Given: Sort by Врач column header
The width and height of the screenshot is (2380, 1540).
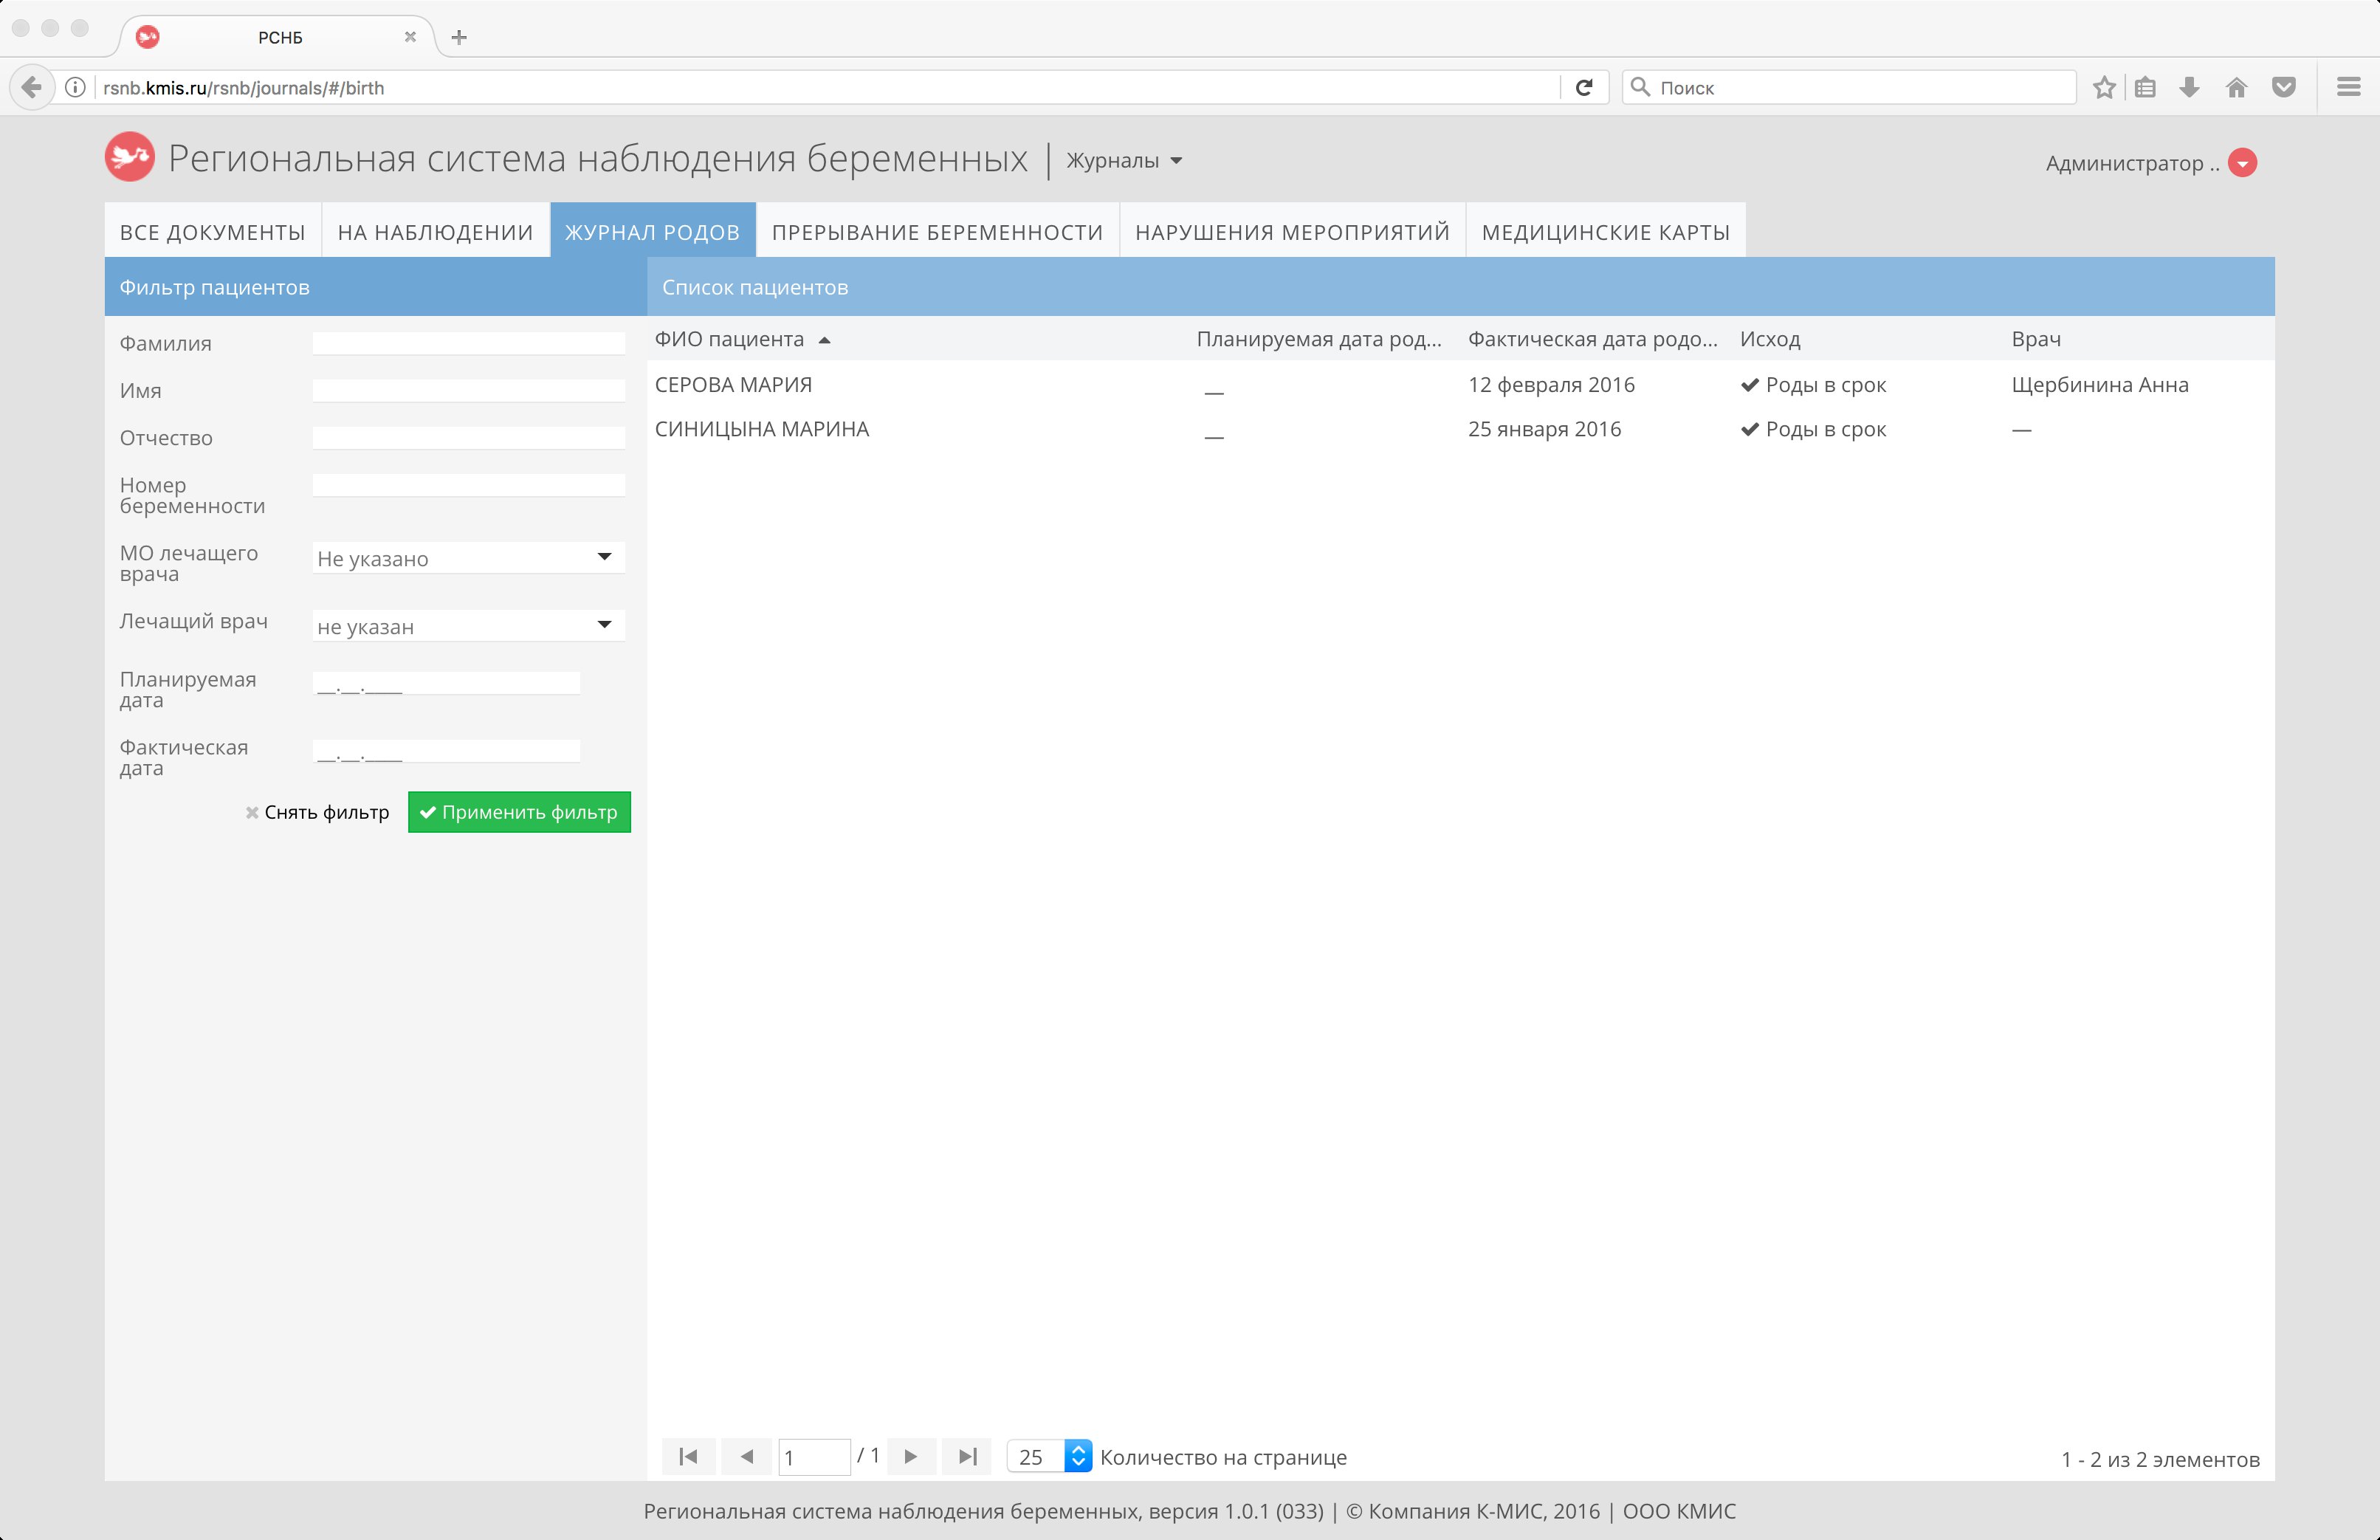Looking at the screenshot, I should tap(2036, 339).
